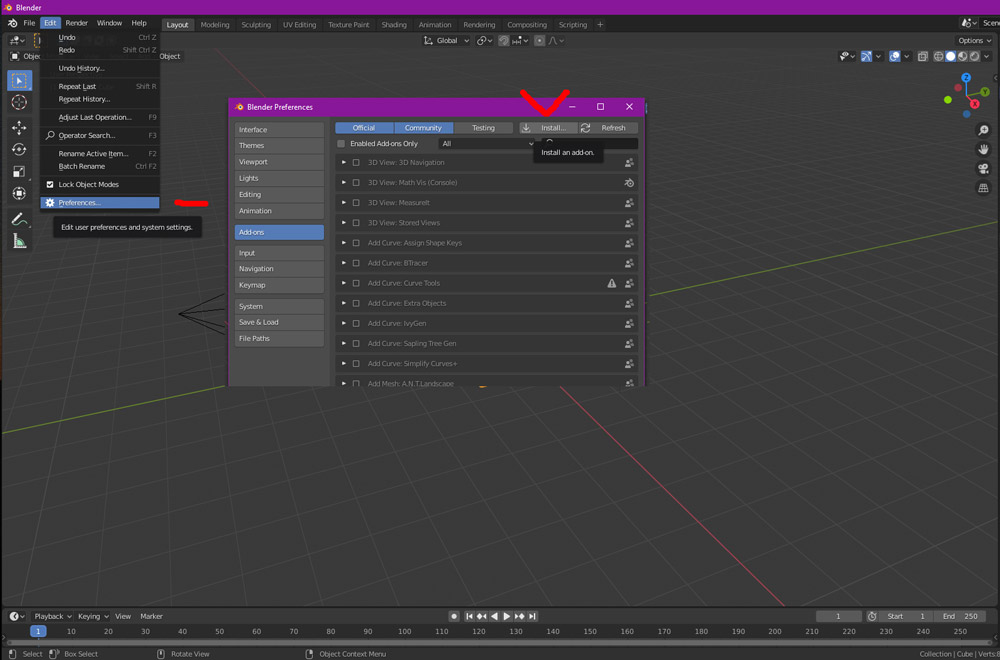Select the Select Box tool
Viewport: 1000px width, 660px height.
(x=19, y=81)
